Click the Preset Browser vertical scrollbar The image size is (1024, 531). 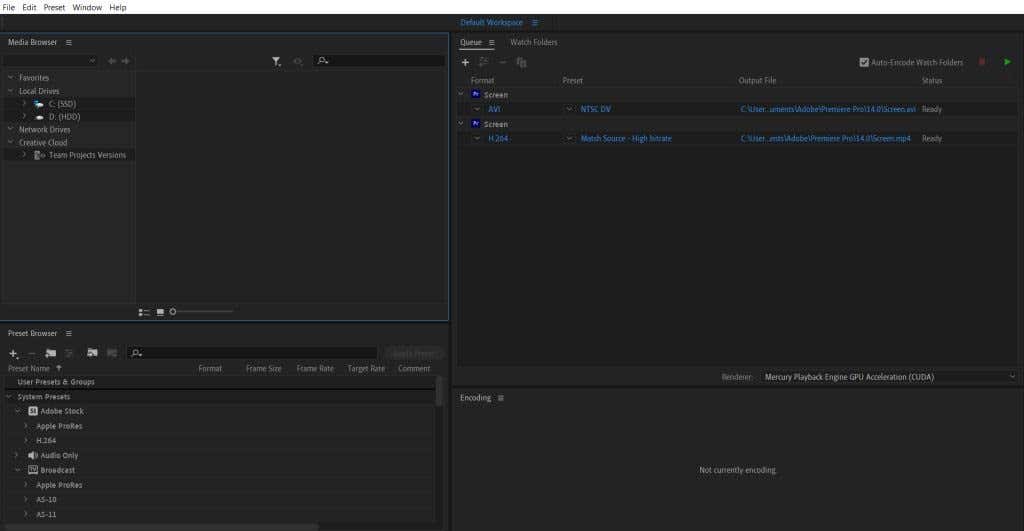click(439, 392)
